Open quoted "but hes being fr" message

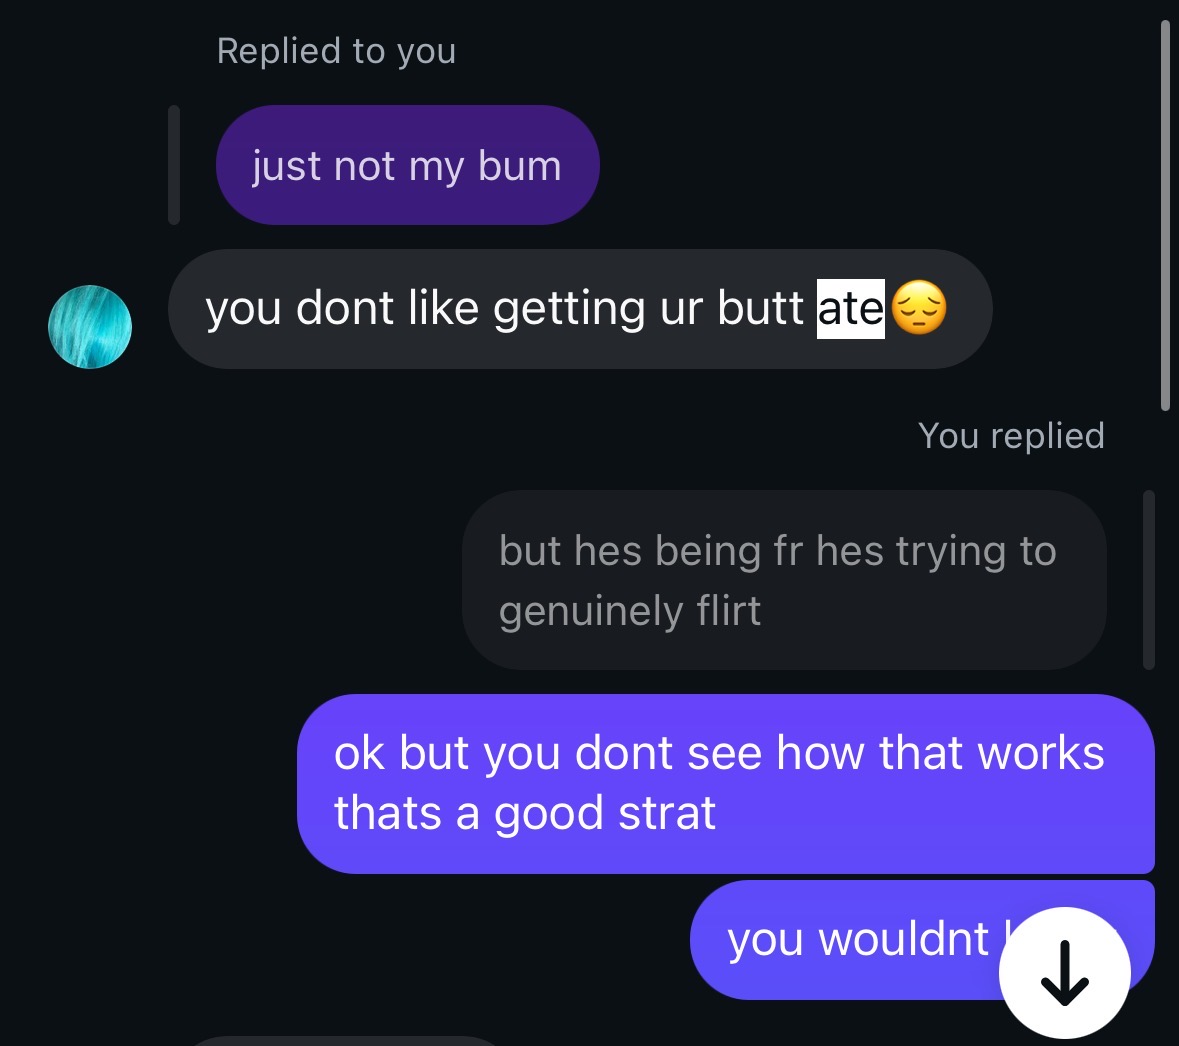784,580
